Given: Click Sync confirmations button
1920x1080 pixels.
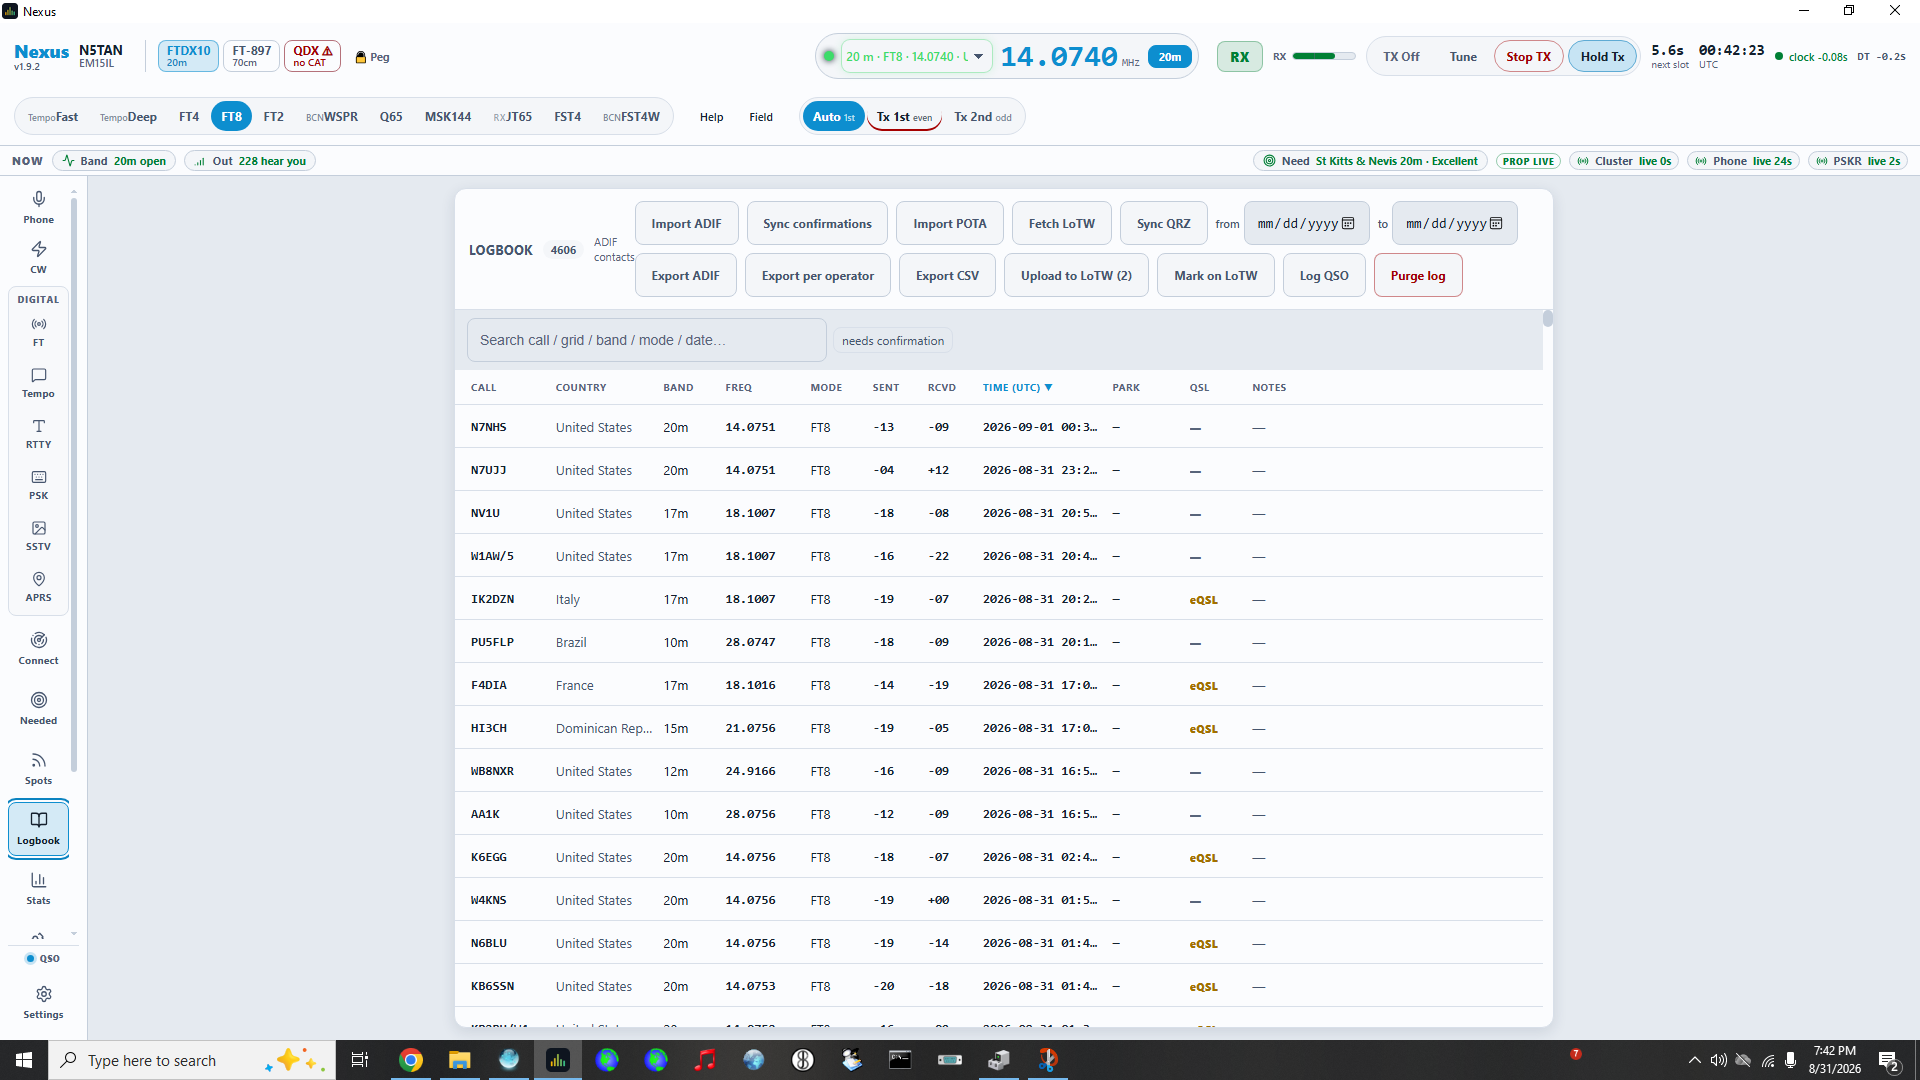Looking at the screenshot, I should point(817,223).
